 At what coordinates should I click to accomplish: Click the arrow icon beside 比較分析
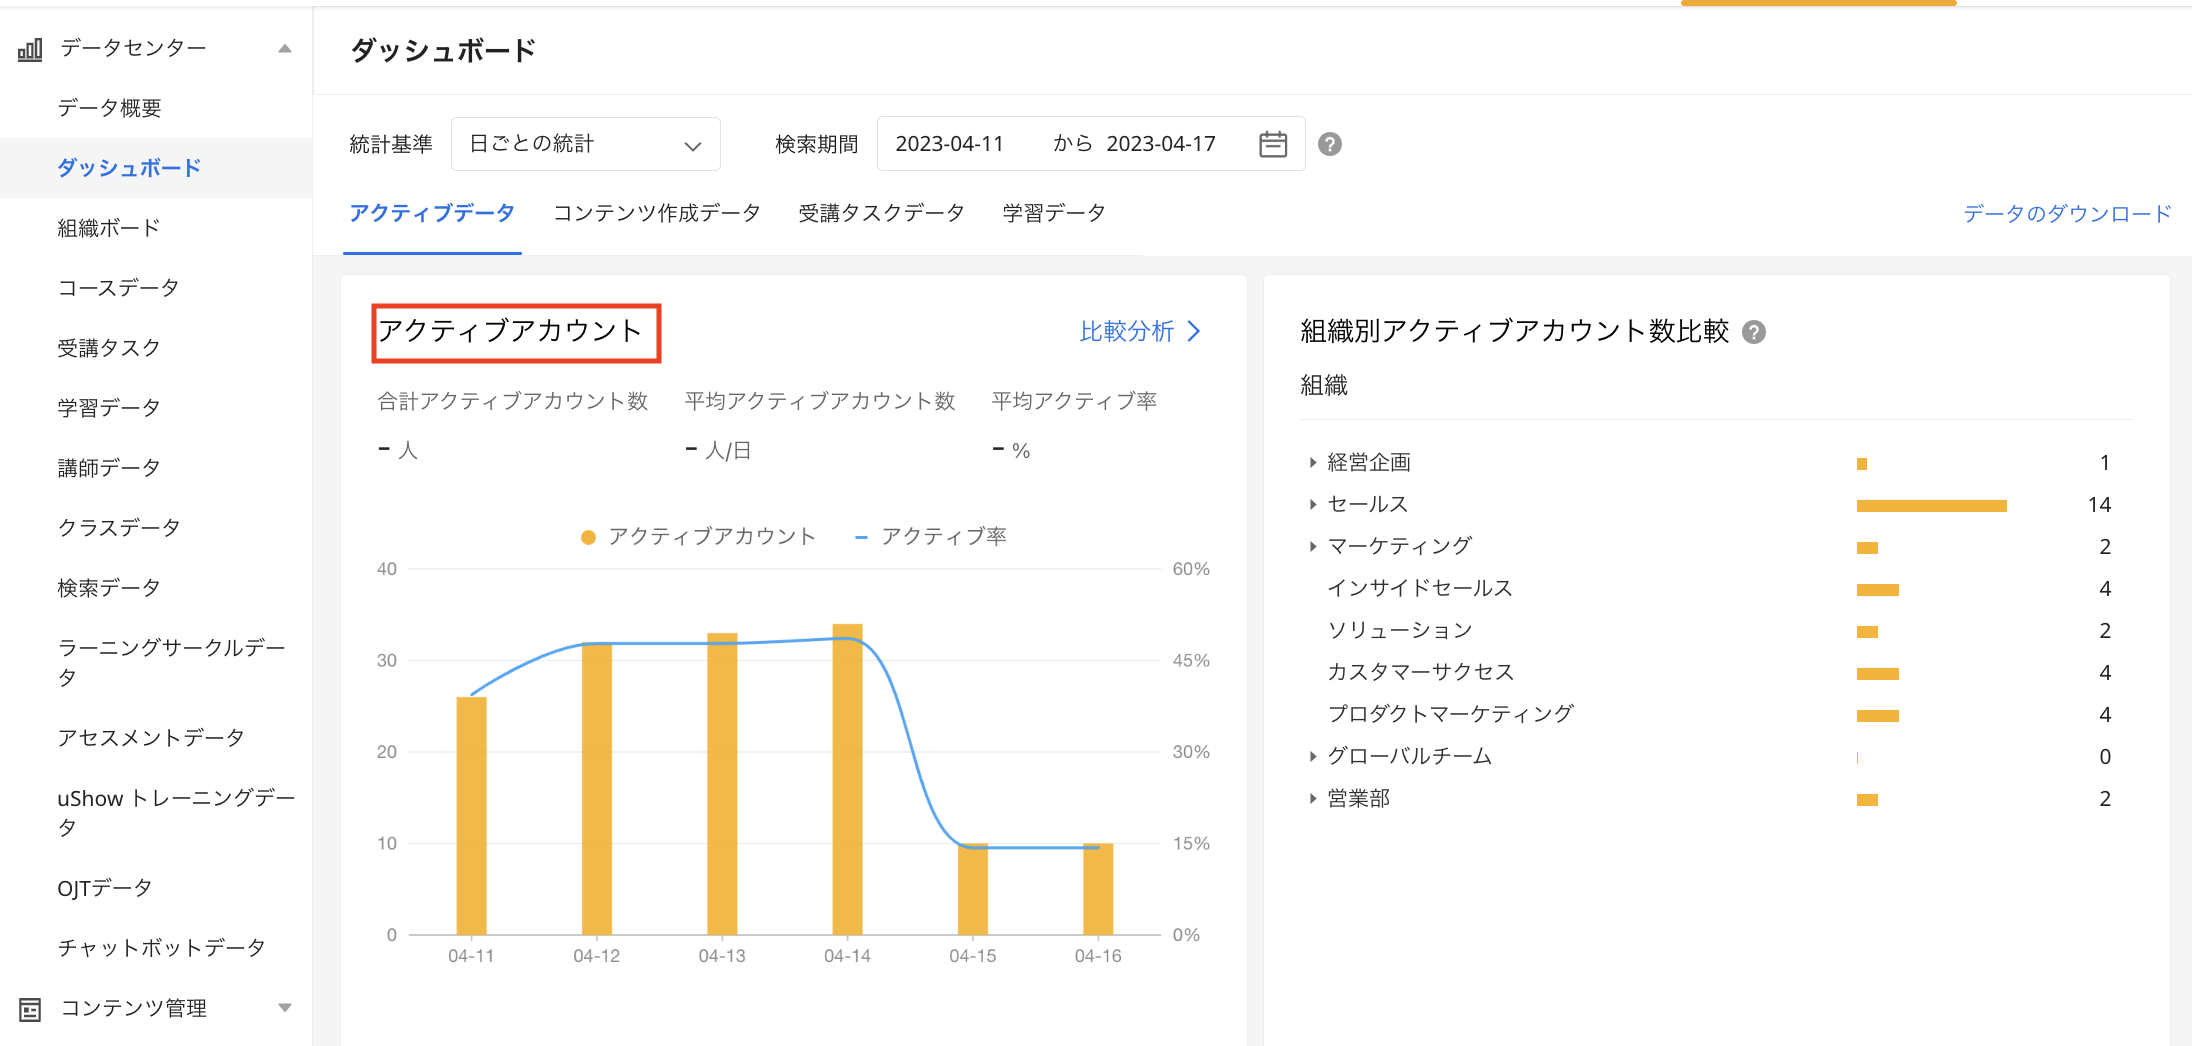1194,331
